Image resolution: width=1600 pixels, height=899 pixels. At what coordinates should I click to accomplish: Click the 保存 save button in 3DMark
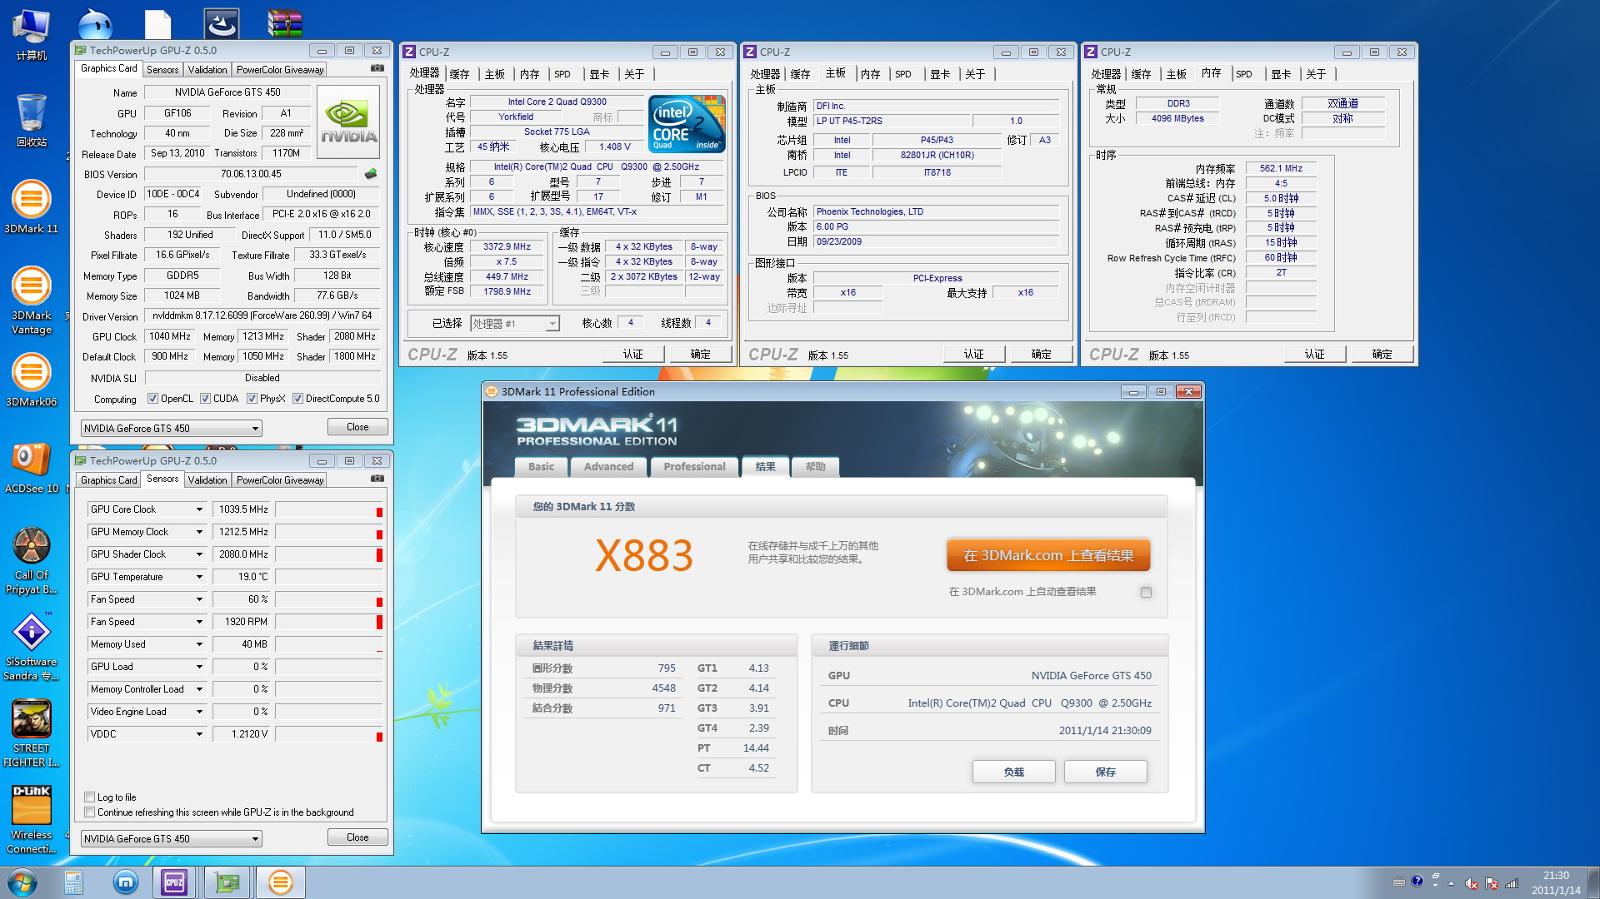pyautogui.click(x=1105, y=772)
